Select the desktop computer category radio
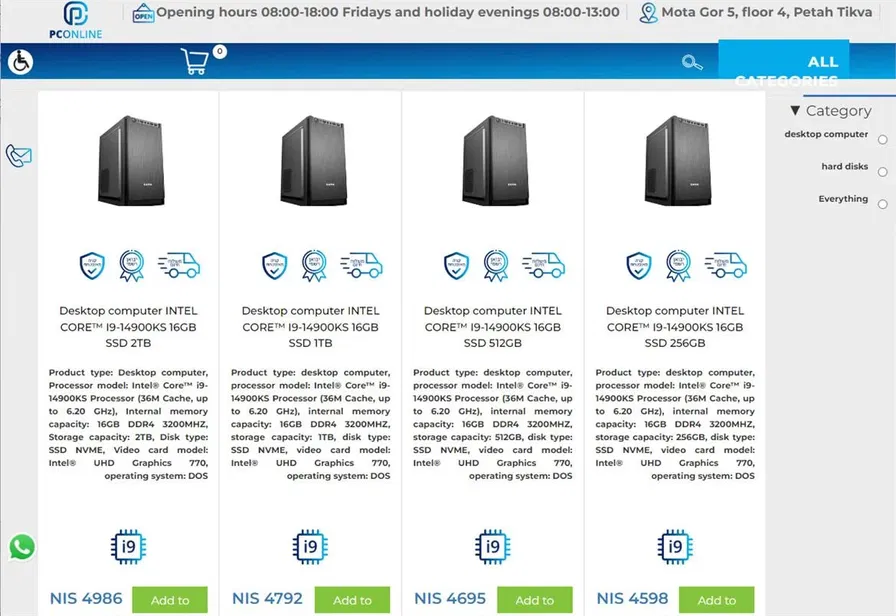Viewport: 896px width, 616px height. pyautogui.click(x=882, y=140)
